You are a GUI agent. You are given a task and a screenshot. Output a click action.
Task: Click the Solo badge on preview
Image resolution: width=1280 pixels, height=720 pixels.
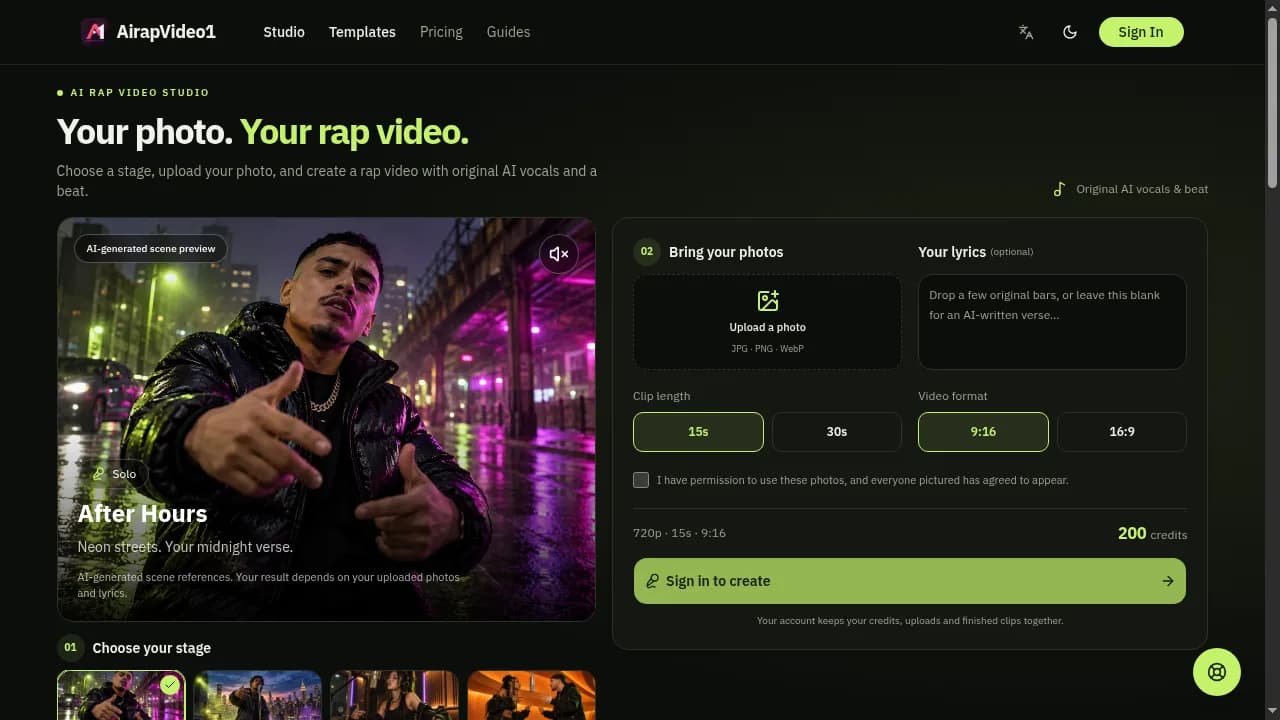click(114, 474)
